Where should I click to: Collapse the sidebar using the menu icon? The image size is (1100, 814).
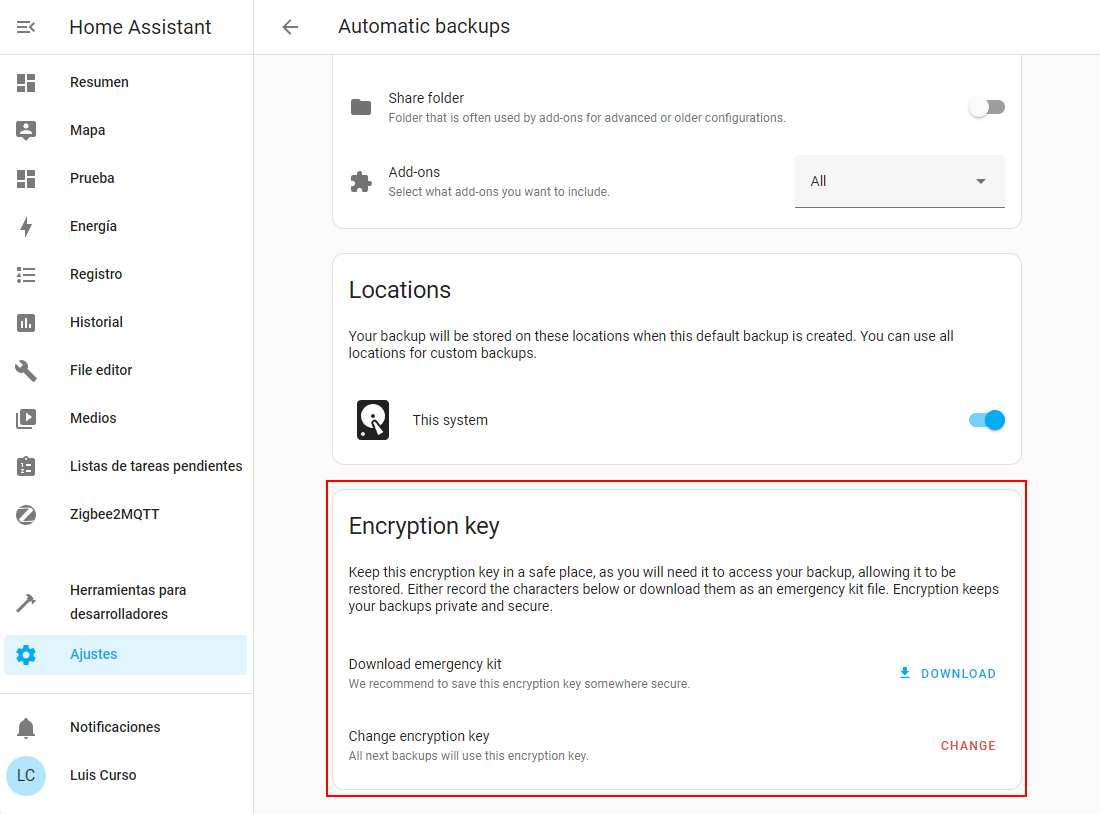[x=26, y=27]
